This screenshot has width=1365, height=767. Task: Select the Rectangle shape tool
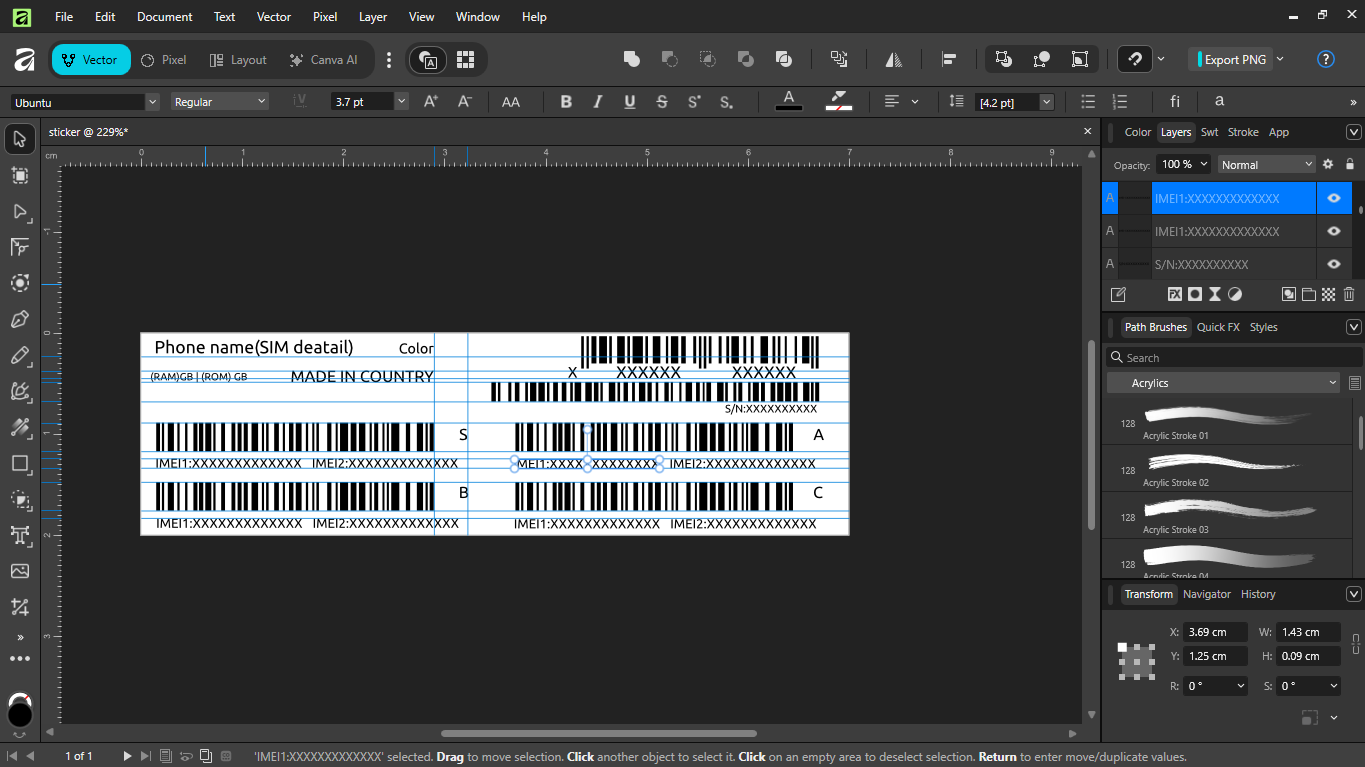[20, 463]
